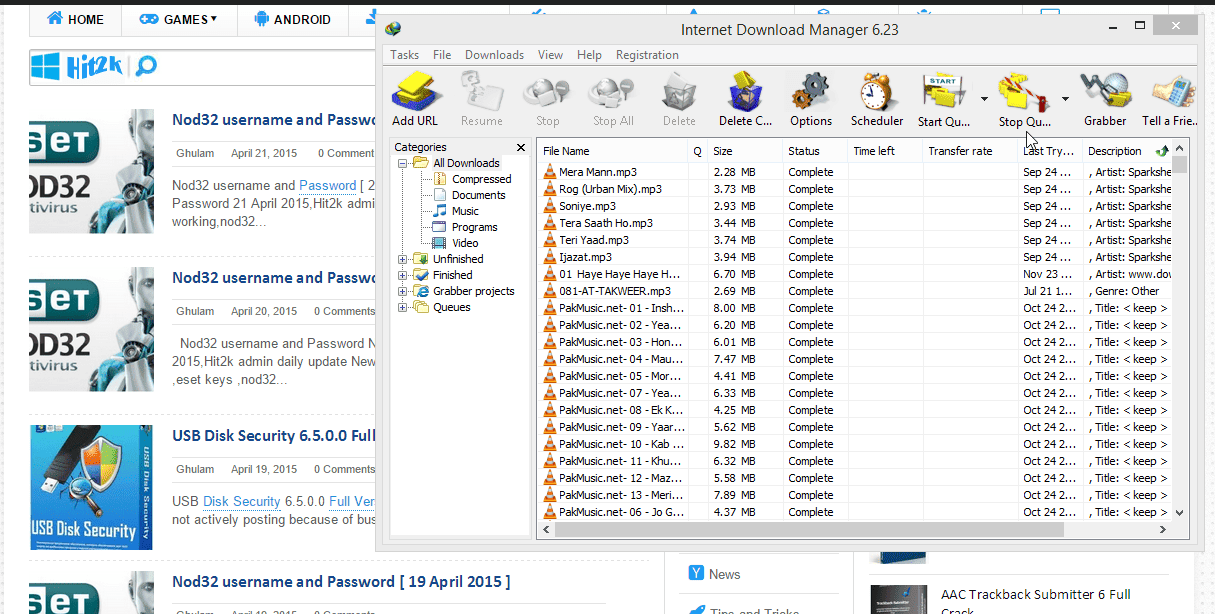Select the file Tera Saath Ho.mp3
Viewport: 1215px width, 614px height.
[606, 223]
